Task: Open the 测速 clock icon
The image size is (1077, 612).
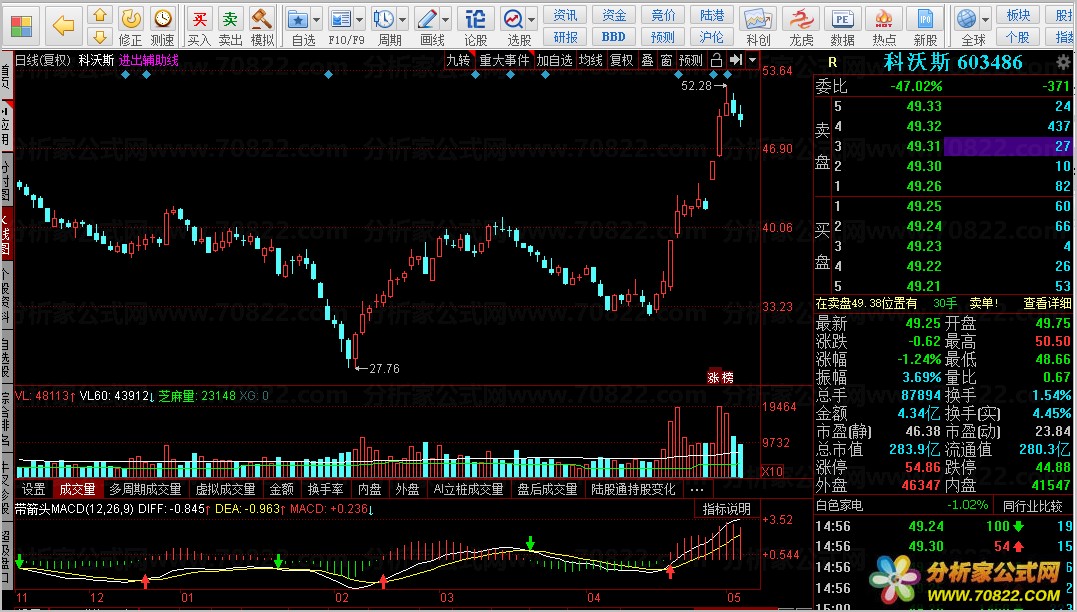Action: pos(163,19)
